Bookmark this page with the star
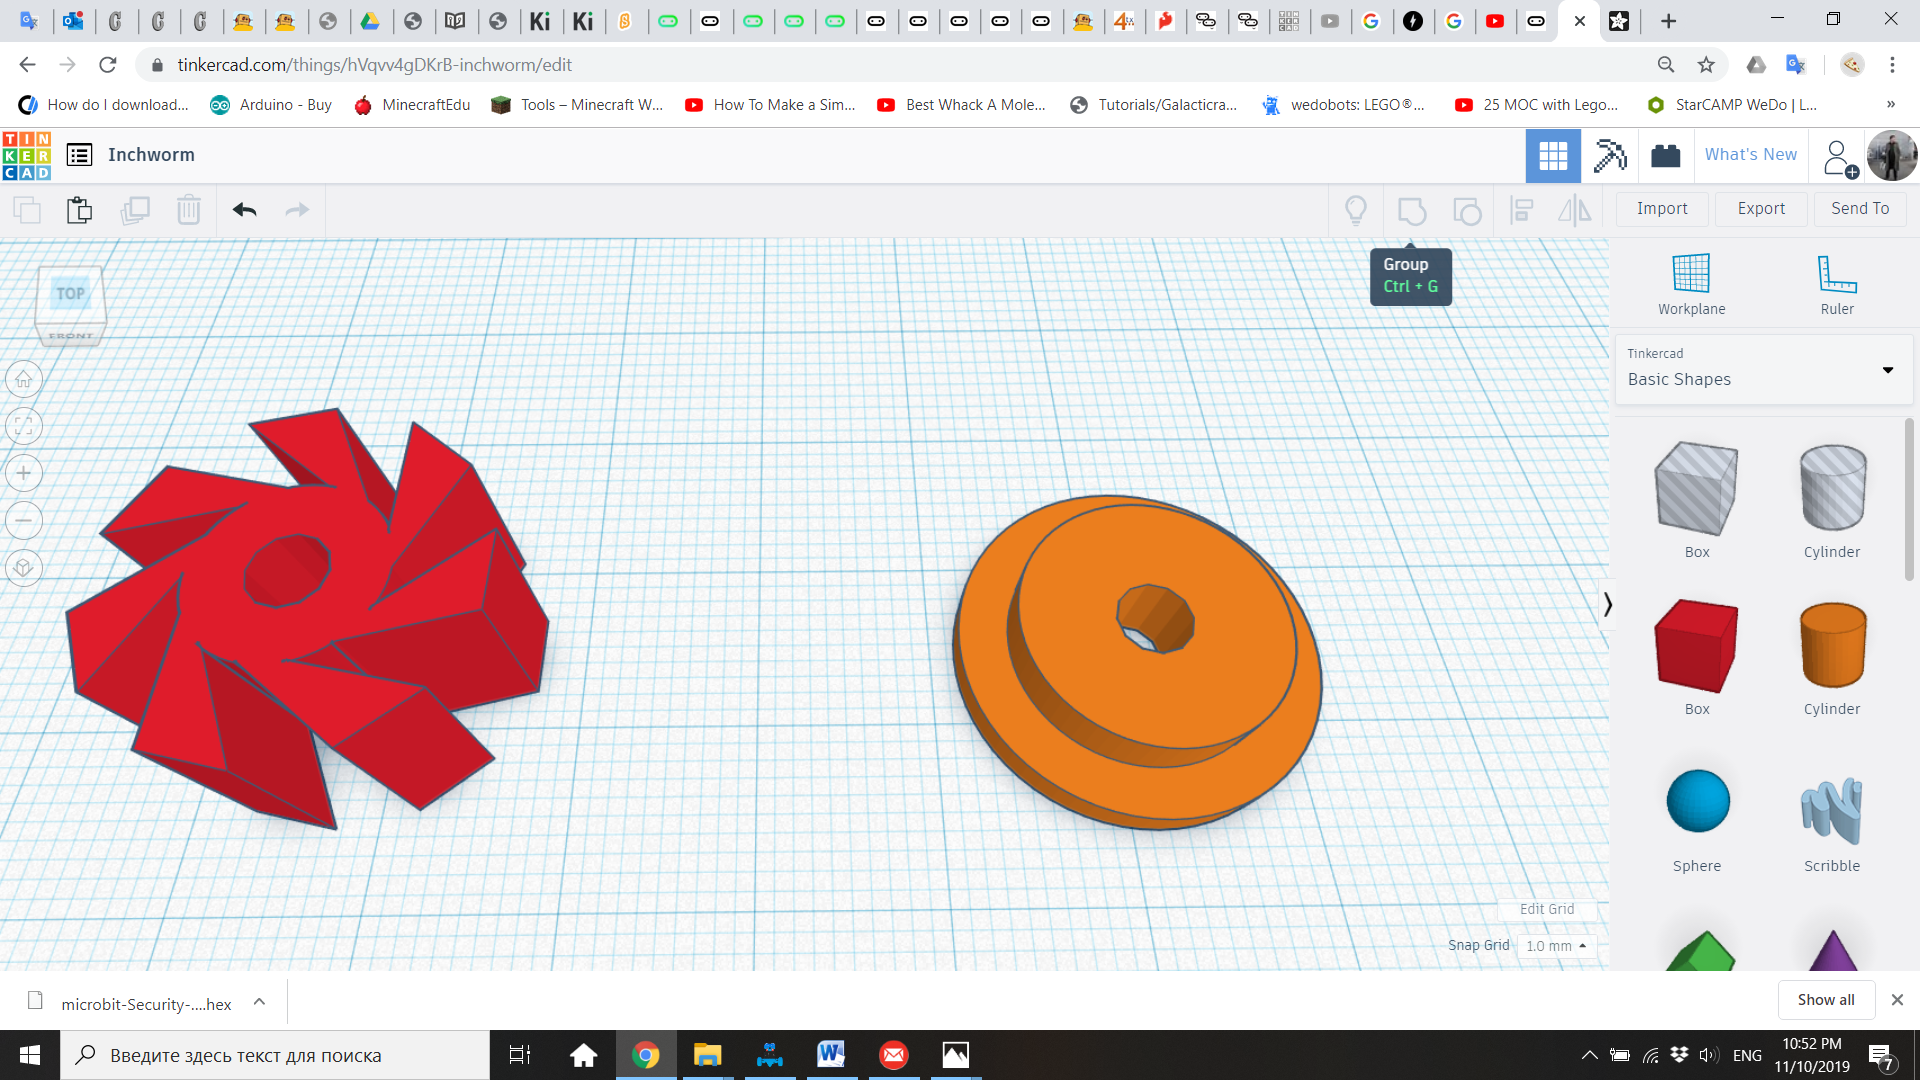 (1706, 65)
